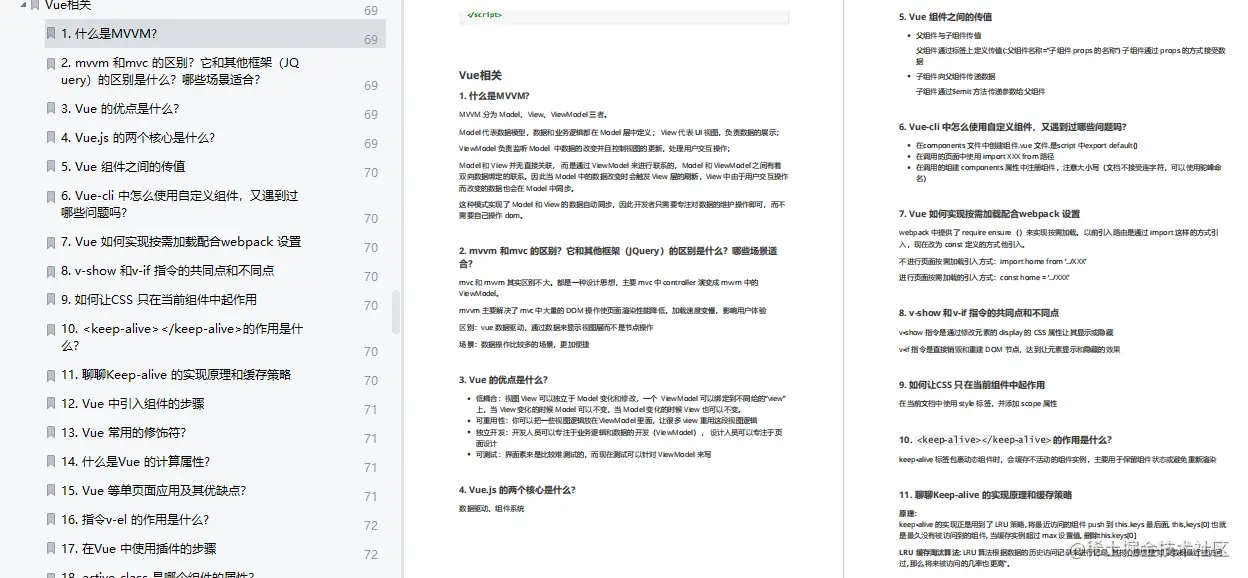The width and height of the screenshot is (1248, 578).
Task: Click bookmark icon beside 13. Vue 常用的修饰符?
Action: pos(51,433)
